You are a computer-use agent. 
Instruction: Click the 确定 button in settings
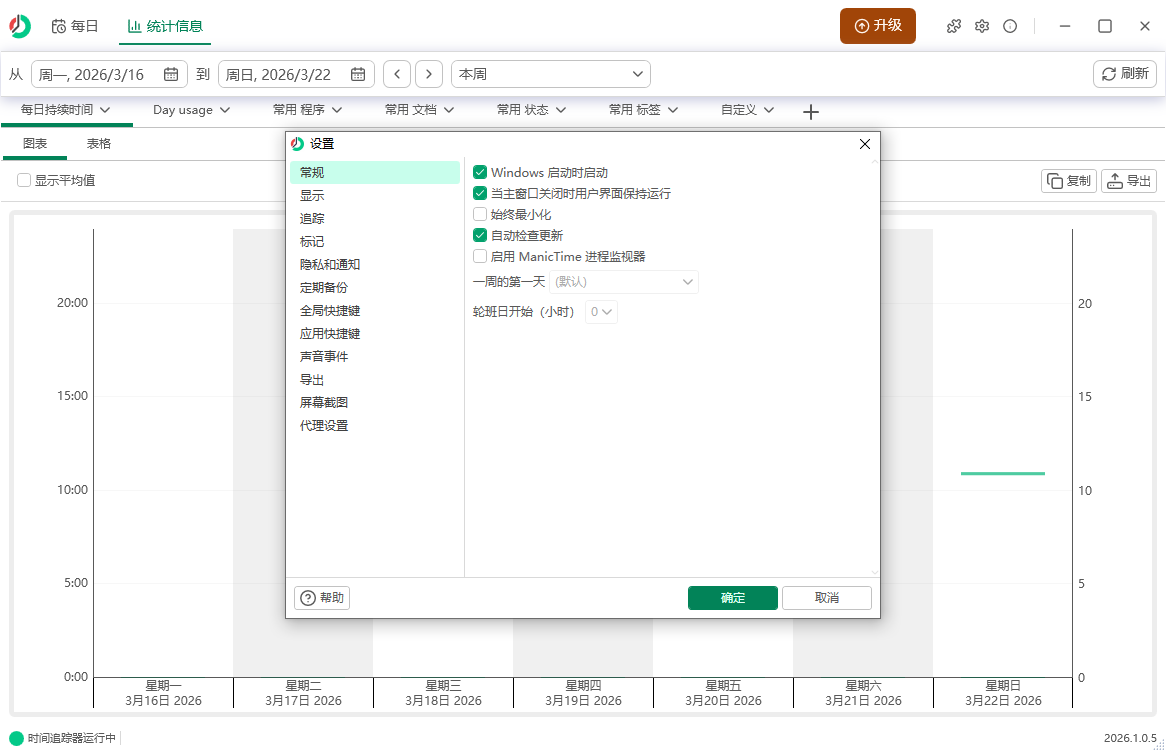732,597
